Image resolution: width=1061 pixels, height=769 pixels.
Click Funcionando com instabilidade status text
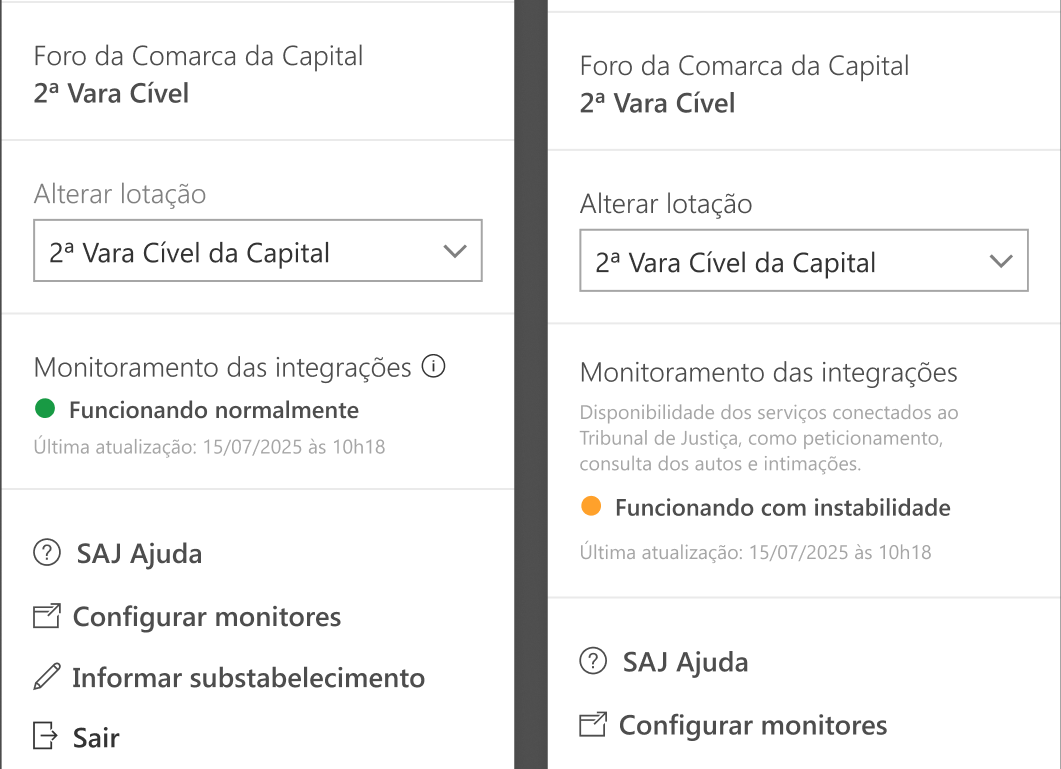782,507
